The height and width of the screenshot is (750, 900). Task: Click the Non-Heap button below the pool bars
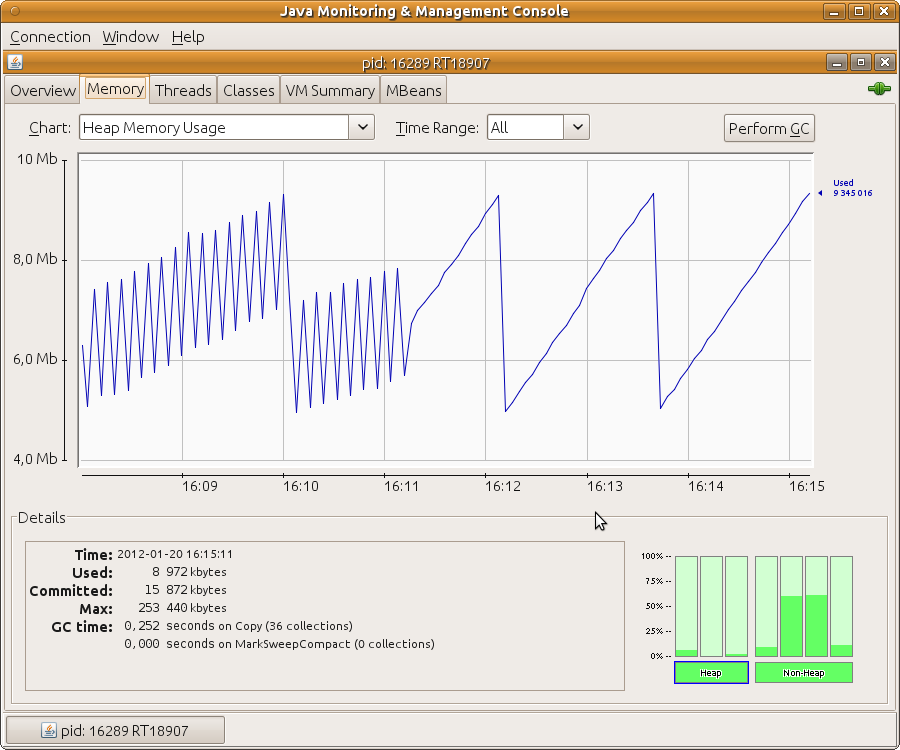pyautogui.click(x=803, y=673)
